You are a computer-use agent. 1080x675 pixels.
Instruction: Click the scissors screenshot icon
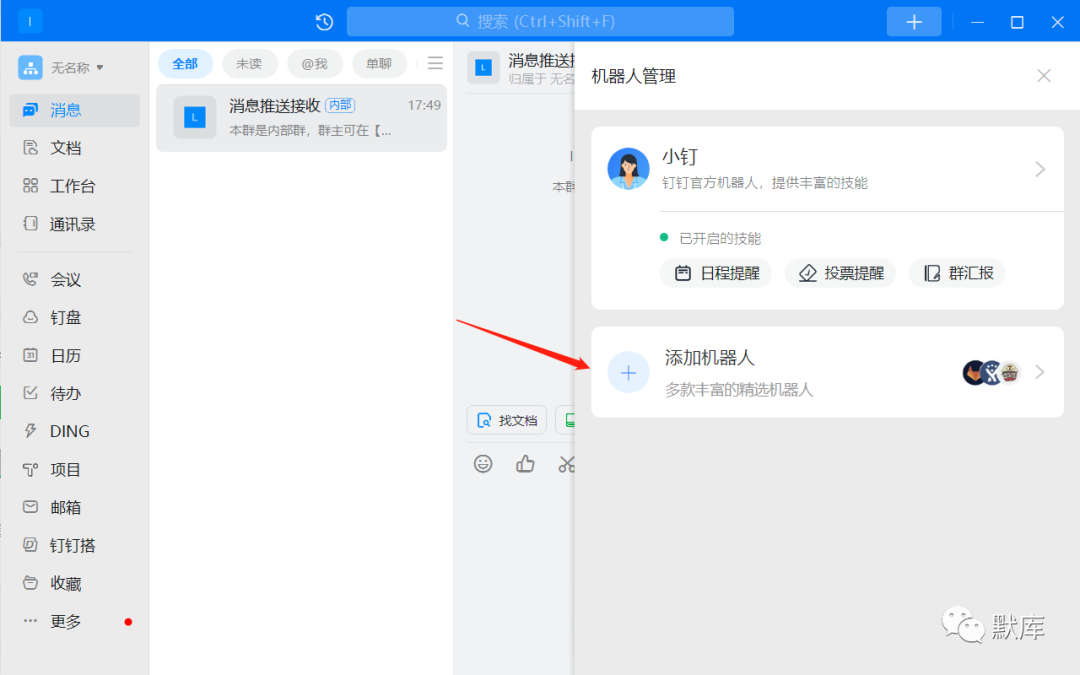pyautogui.click(x=567, y=464)
